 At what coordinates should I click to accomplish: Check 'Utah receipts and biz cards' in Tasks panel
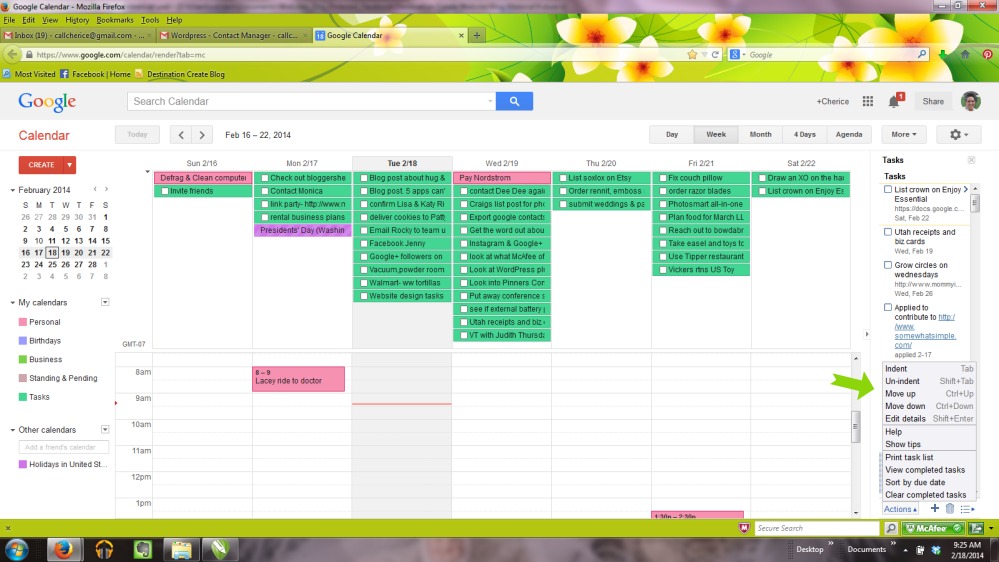pyautogui.click(x=888, y=233)
